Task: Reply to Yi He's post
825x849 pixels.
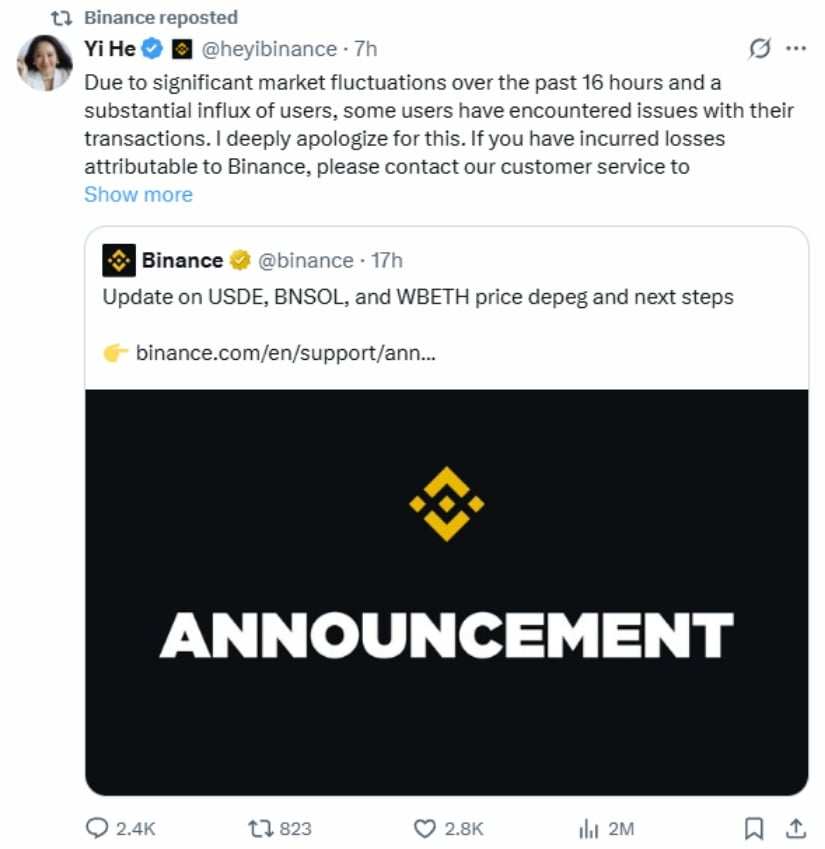Action: [x=99, y=828]
